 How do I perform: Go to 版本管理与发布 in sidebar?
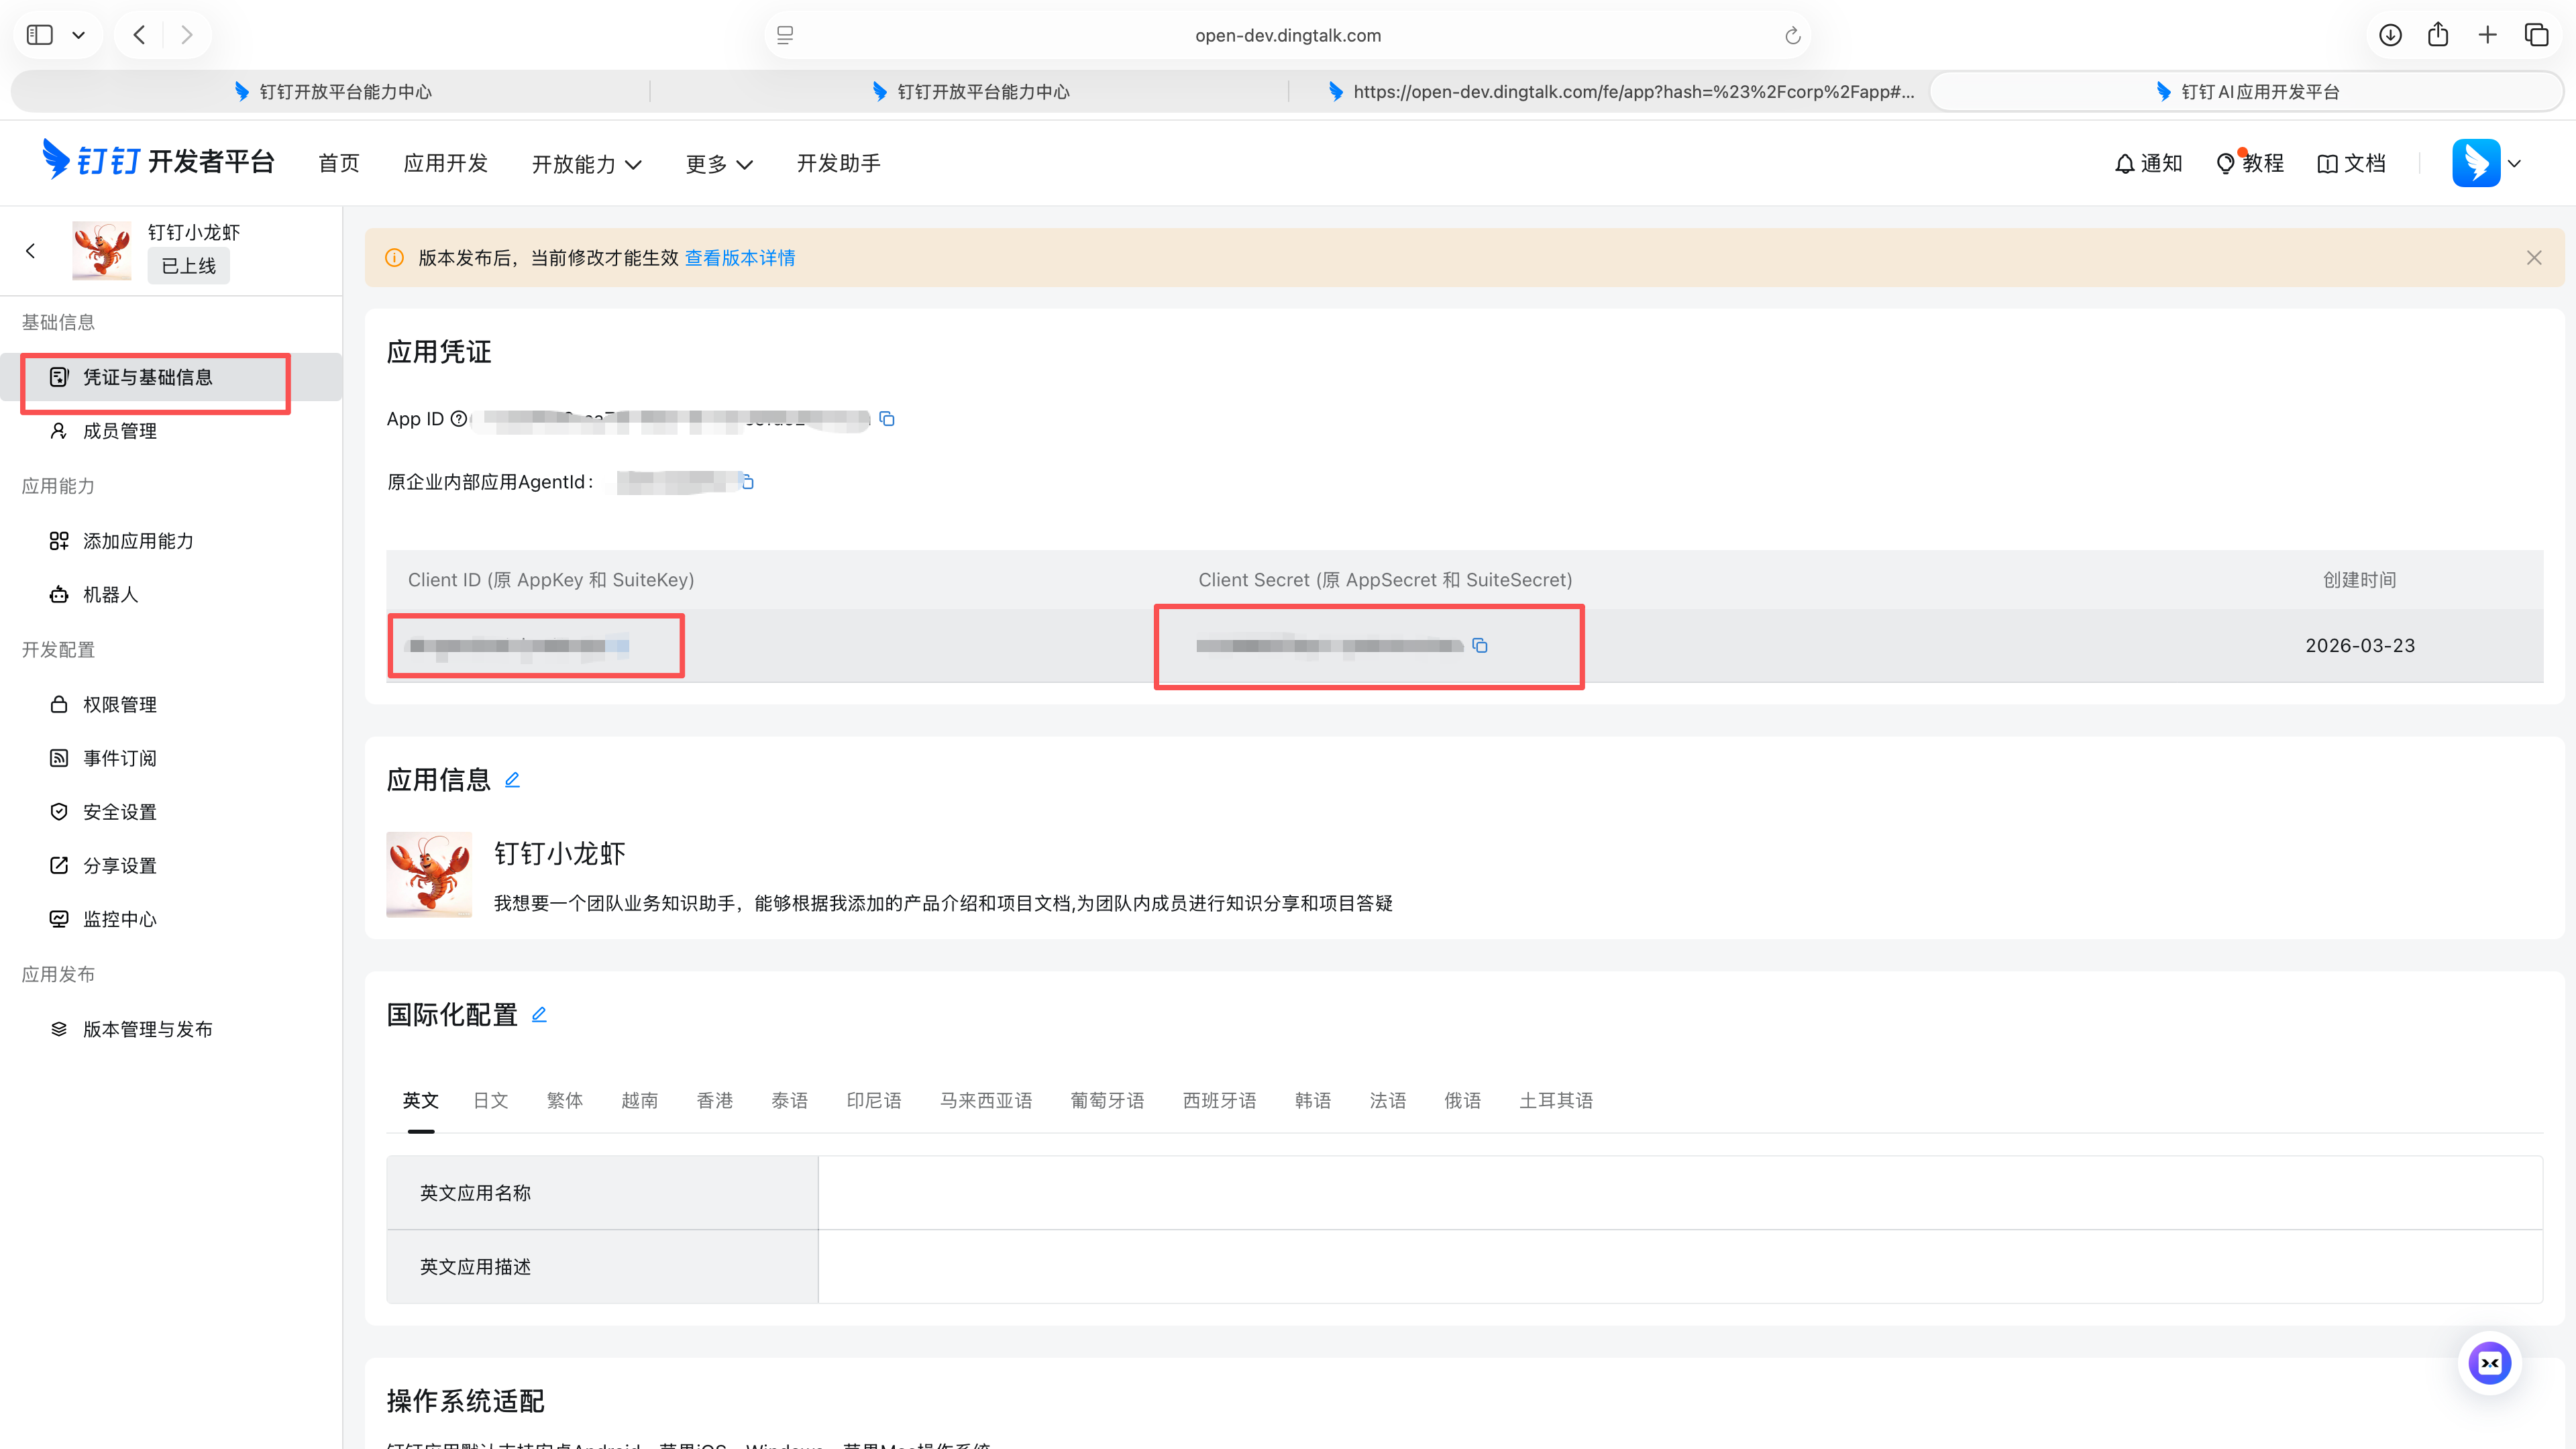pos(148,1028)
